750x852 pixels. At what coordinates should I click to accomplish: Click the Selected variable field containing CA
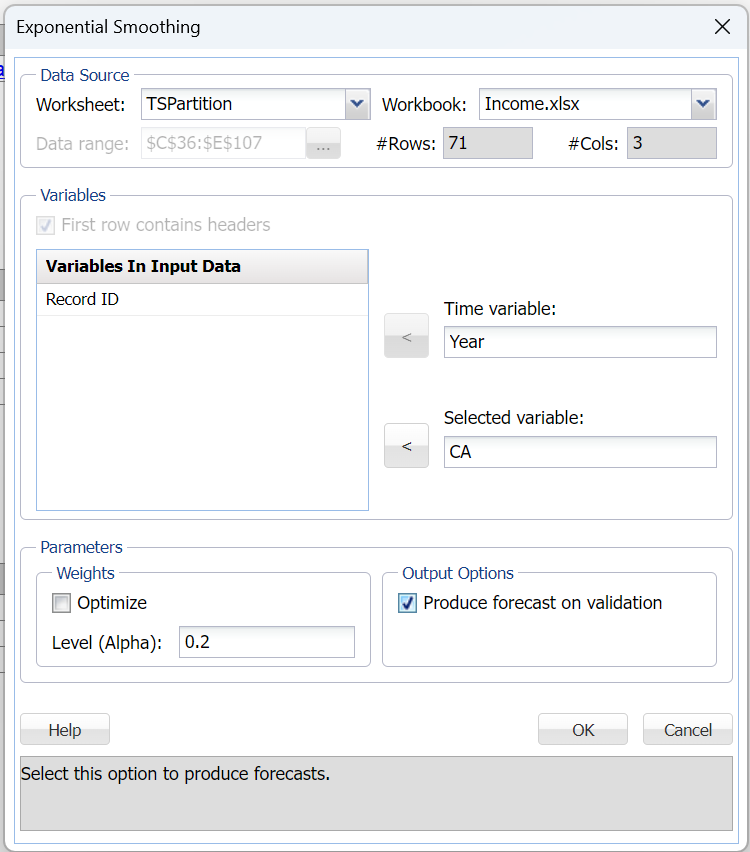(x=580, y=452)
